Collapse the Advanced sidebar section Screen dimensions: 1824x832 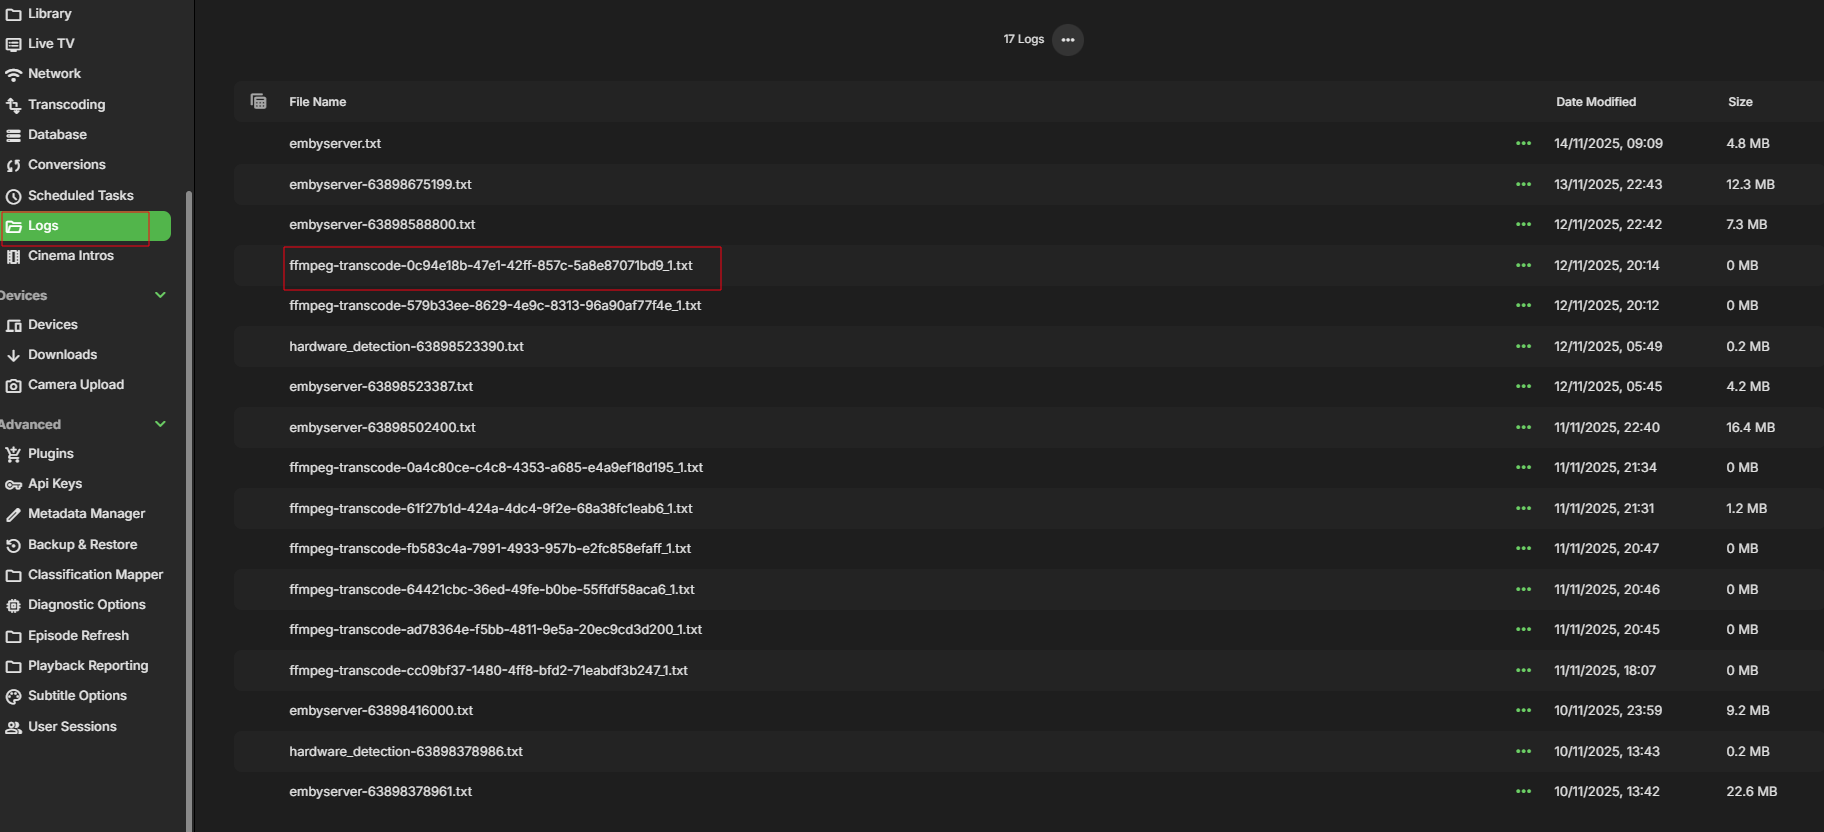click(x=160, y=424)
